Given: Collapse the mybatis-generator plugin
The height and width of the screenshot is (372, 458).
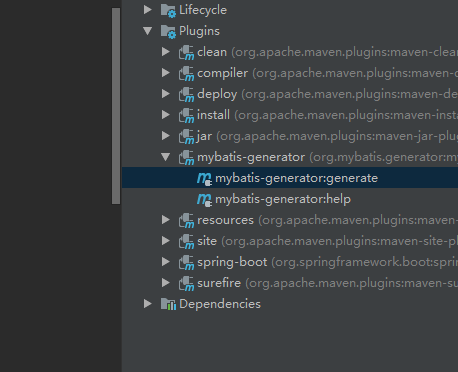Looking at the screenshot, I should pyautogui.click(x=166, y=157).
